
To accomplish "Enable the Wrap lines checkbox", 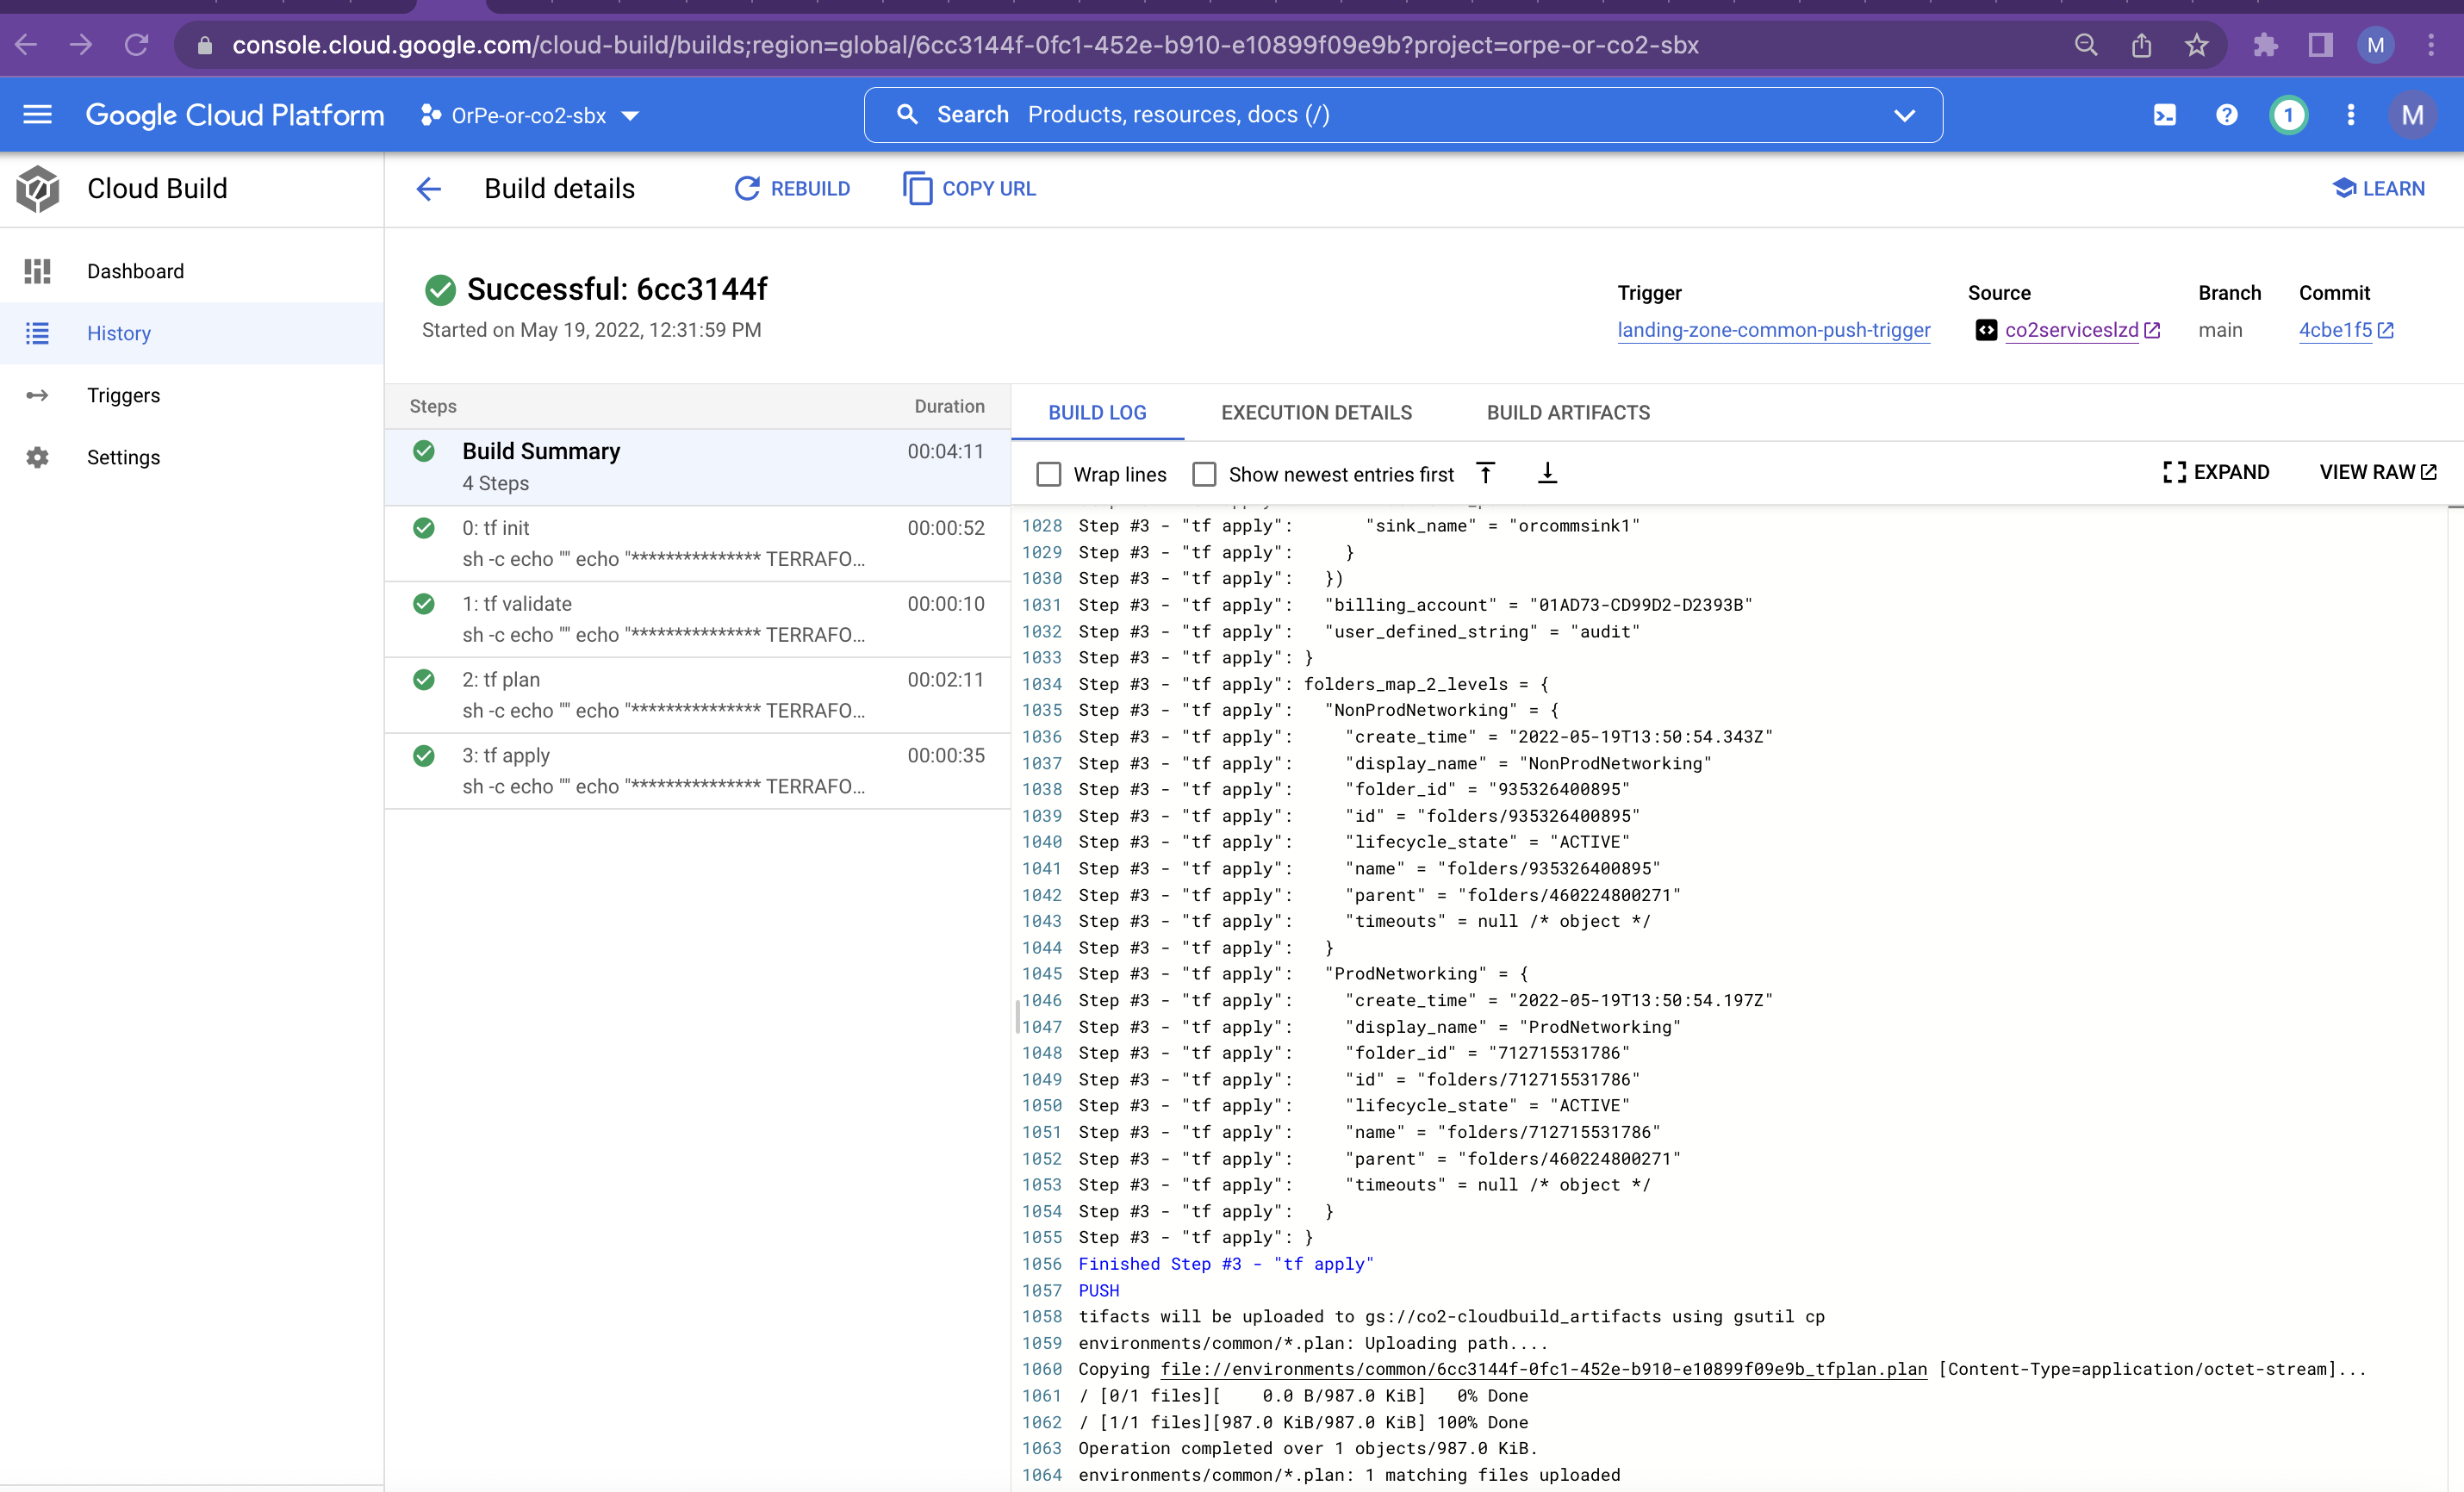I will point(1048,474).
